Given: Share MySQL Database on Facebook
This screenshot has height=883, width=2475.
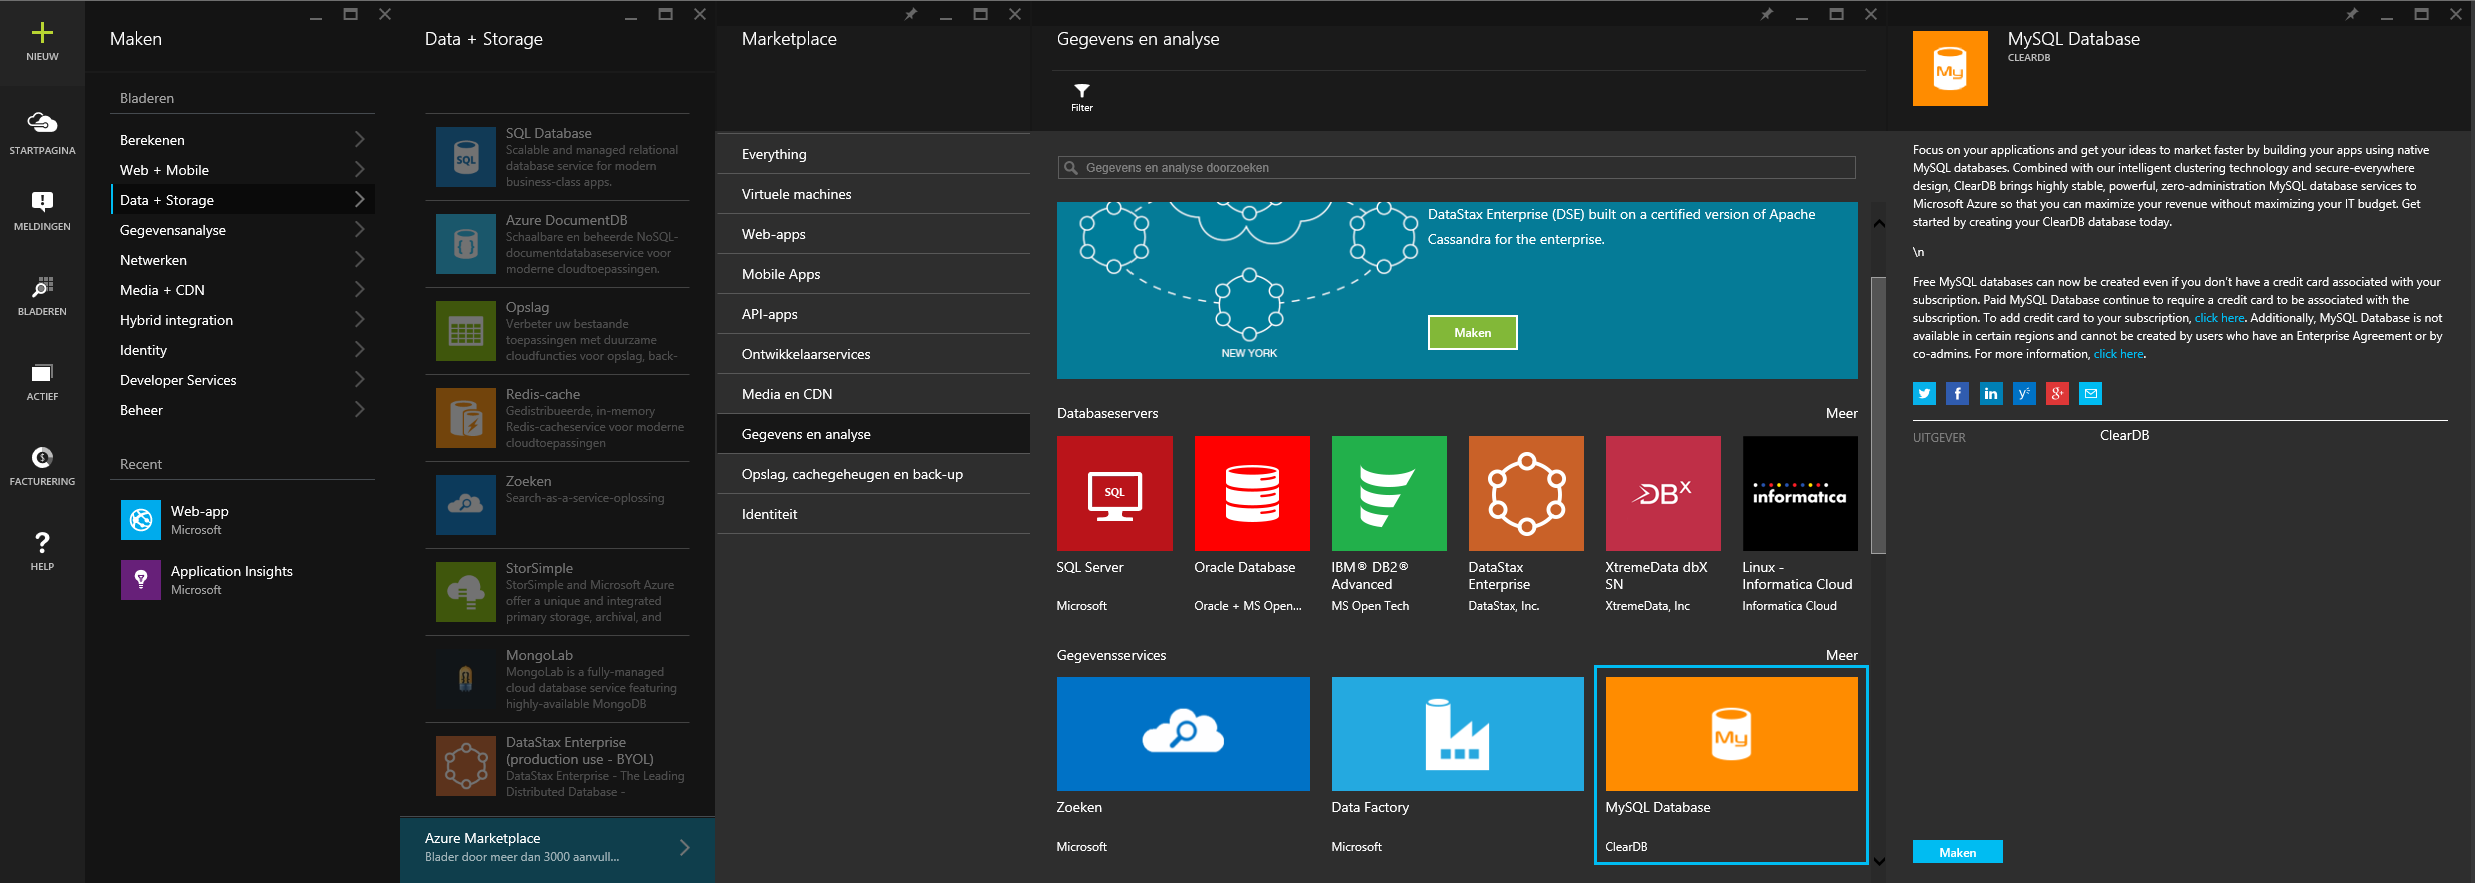Looking at the screenshot, I should pyautogui.click(x=1958, y=394).
